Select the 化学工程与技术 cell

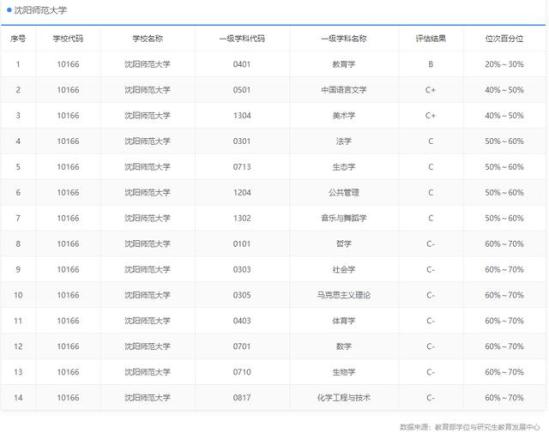(x=343, y=398)
